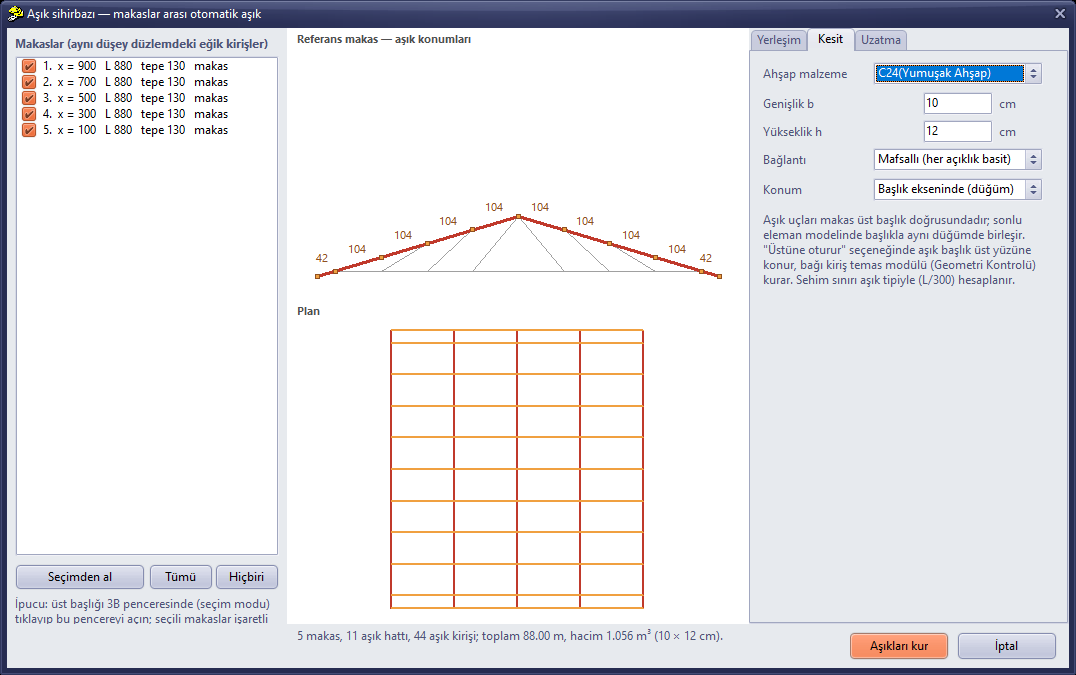Click the 'Plan' heading label
Screen dimensions: 1076x675
click(x=308, y=311)
